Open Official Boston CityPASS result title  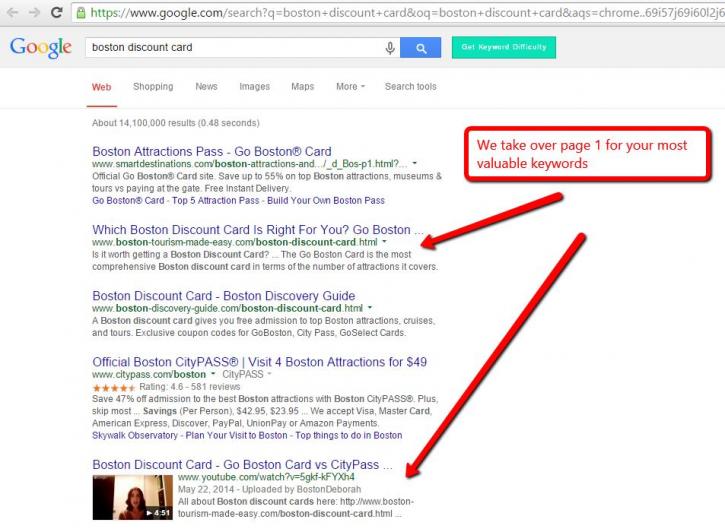259,362
